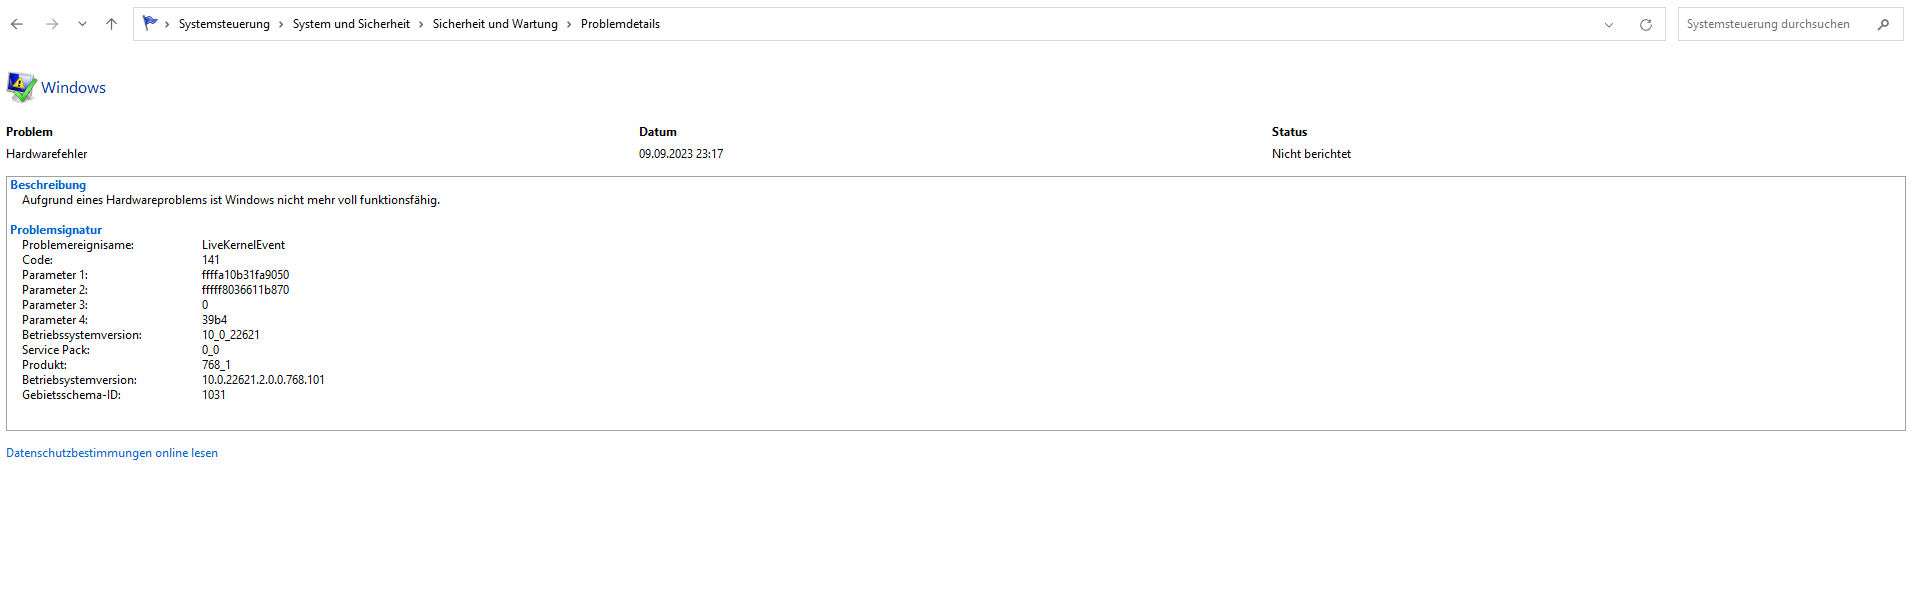Click the flag icon in the address bar
Image resolution: width=1912 pixels, height=599 pixels.
pyautogui.click(x=150, y=23)
